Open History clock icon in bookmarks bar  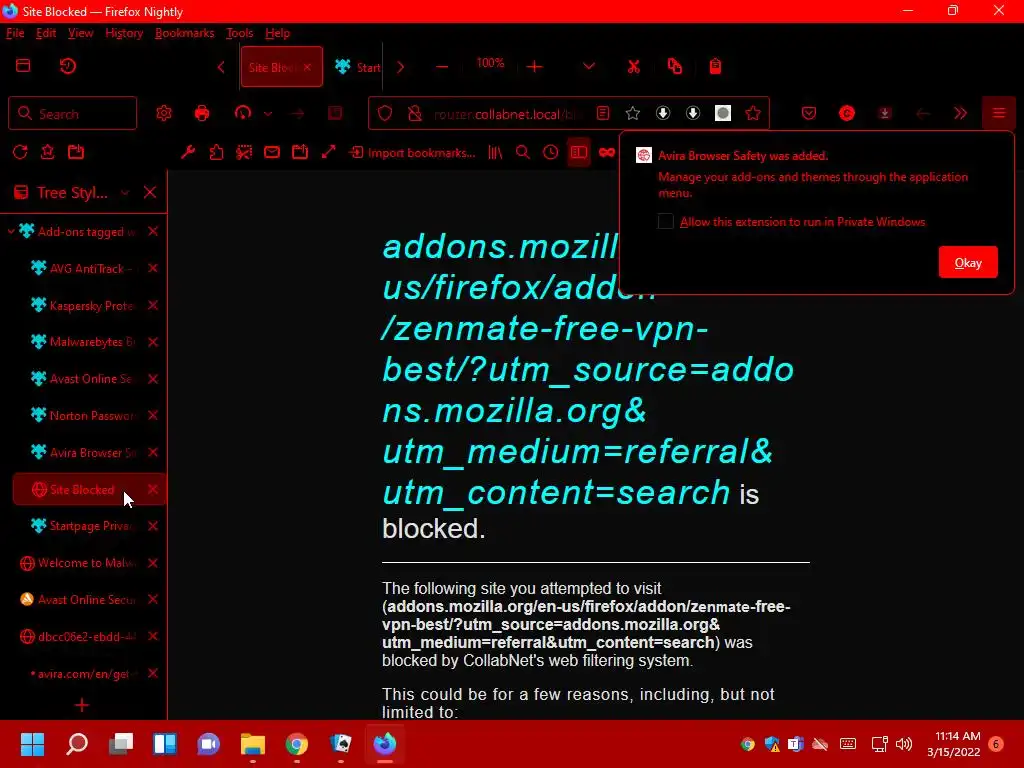point(551,152)
